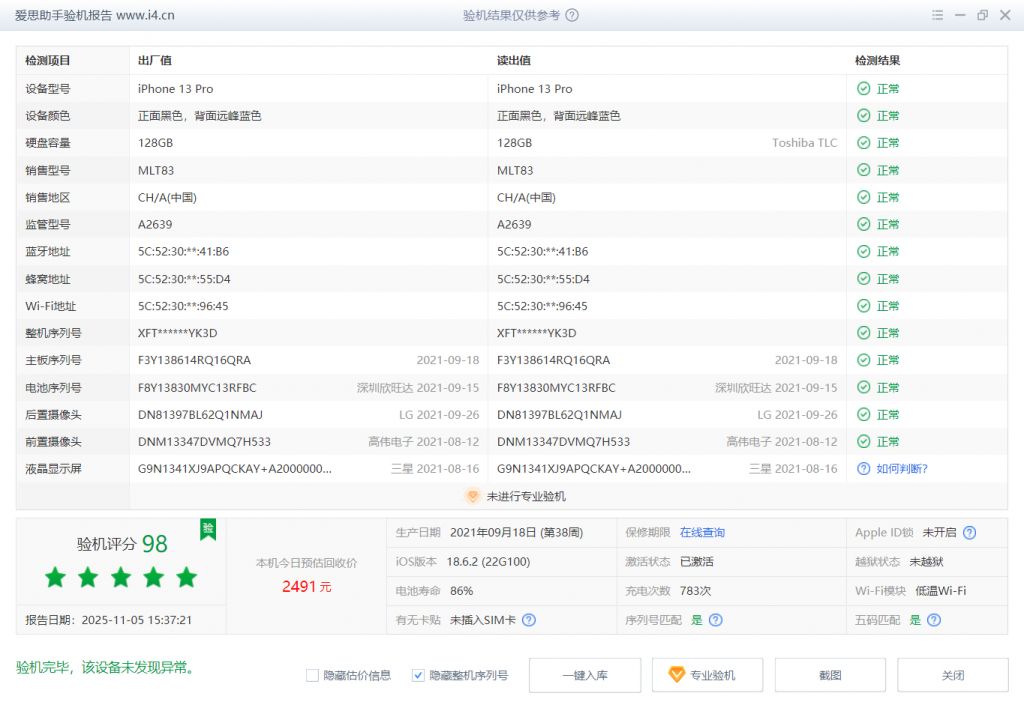The width and height of the screenshot is (1024, 708).
Task: Click the 截图 screenshot button
Action: click(830, 675)
